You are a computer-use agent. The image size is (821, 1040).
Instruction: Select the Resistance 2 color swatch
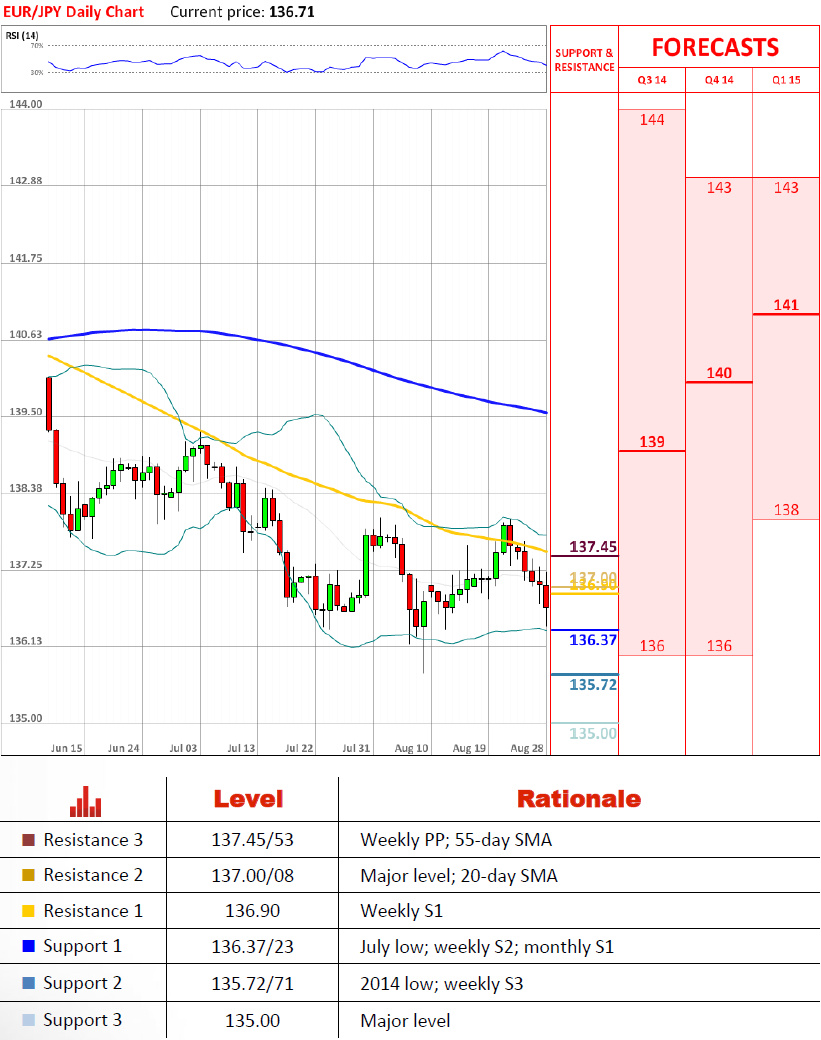click(29, 875)
